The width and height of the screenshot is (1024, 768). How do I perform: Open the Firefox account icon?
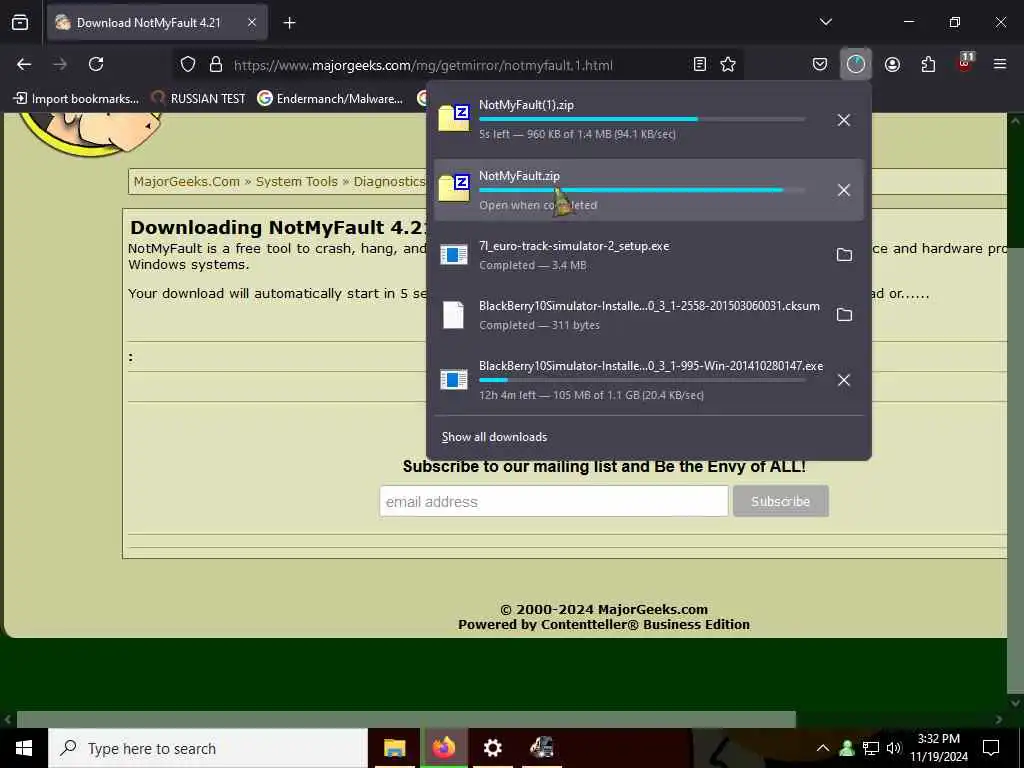tap(892, 64)
